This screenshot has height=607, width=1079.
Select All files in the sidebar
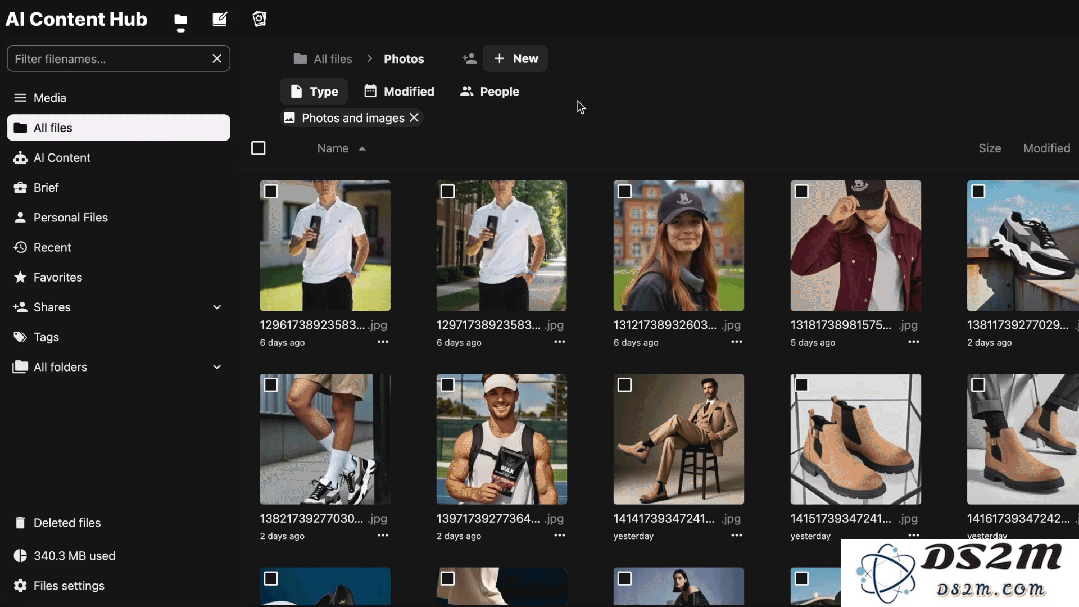click(x=118, y=127)
